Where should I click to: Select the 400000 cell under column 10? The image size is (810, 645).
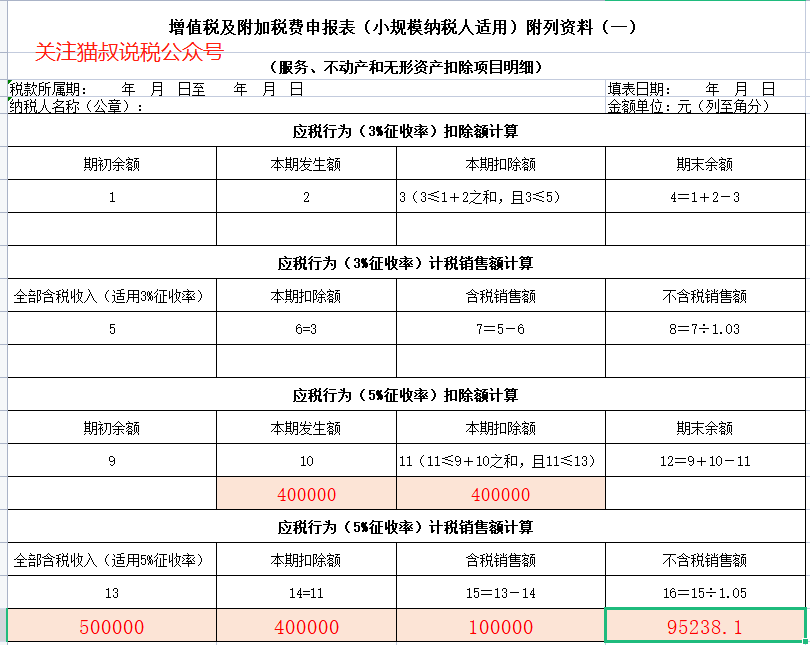[306, 494]
